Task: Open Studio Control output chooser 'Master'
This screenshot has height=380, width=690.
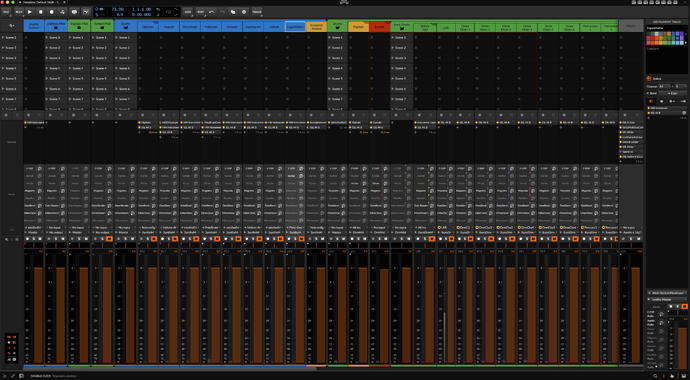Action: (x=33, y=232)
